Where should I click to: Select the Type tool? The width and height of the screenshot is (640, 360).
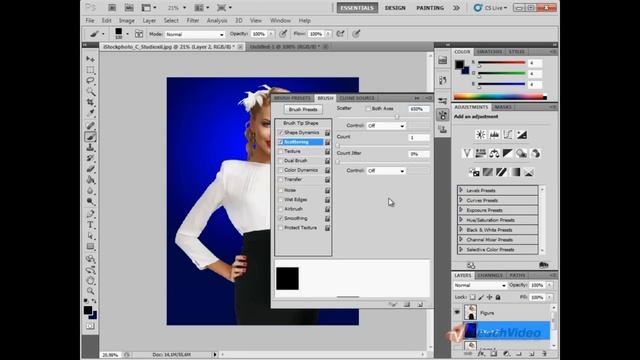pos(90,225)
